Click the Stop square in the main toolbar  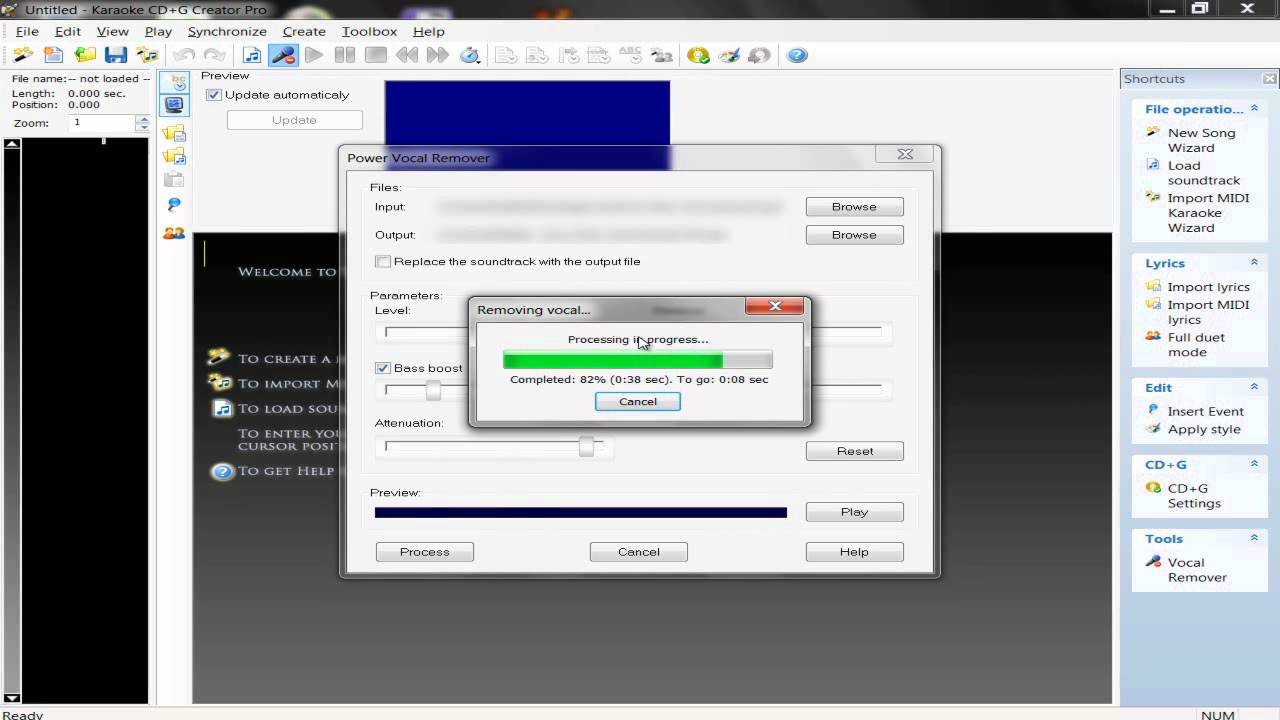click(376, 55)
